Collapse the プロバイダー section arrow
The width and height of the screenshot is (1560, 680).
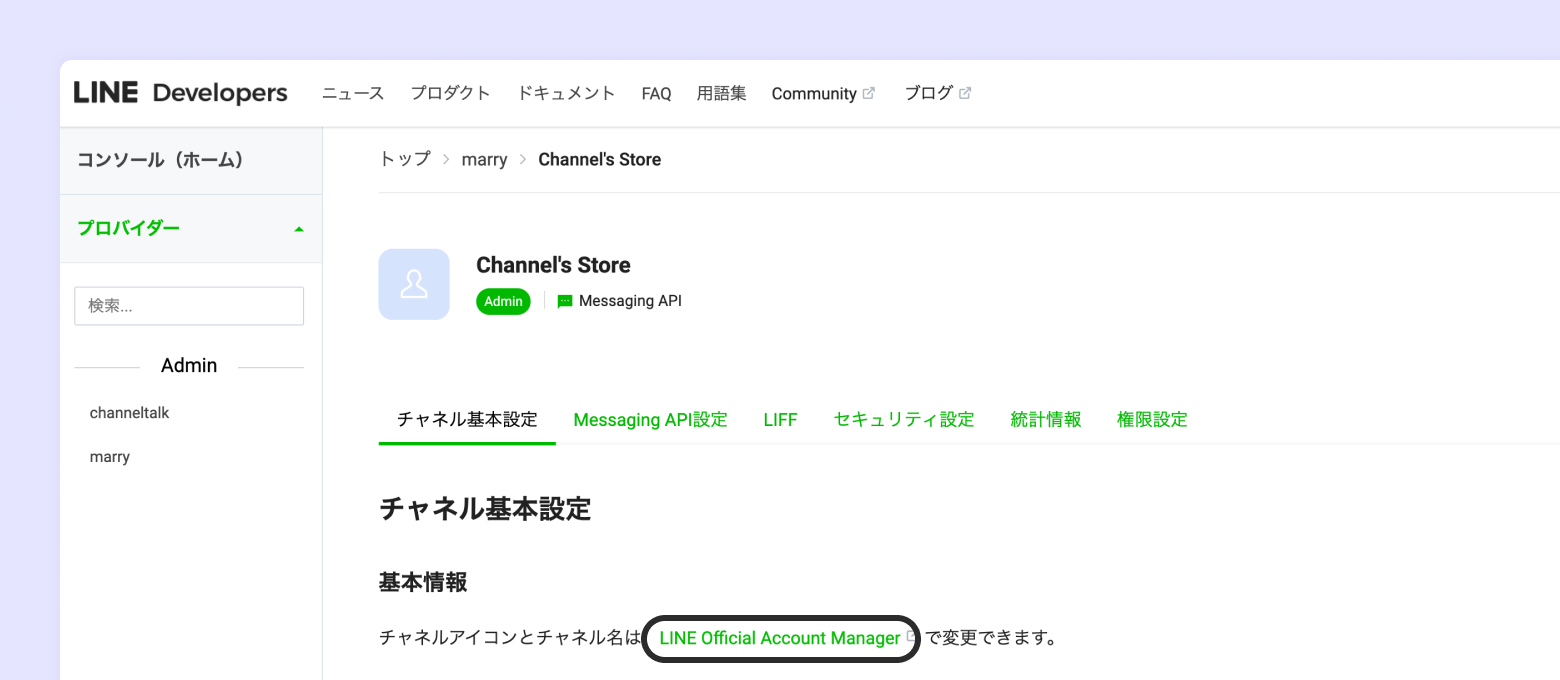click(298, 229)
